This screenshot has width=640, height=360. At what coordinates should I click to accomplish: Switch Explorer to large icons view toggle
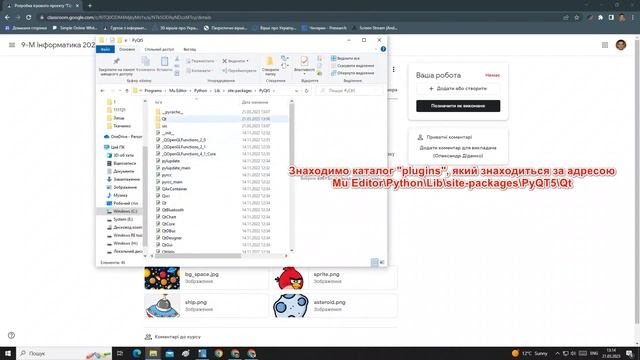[x=382, y=262]
